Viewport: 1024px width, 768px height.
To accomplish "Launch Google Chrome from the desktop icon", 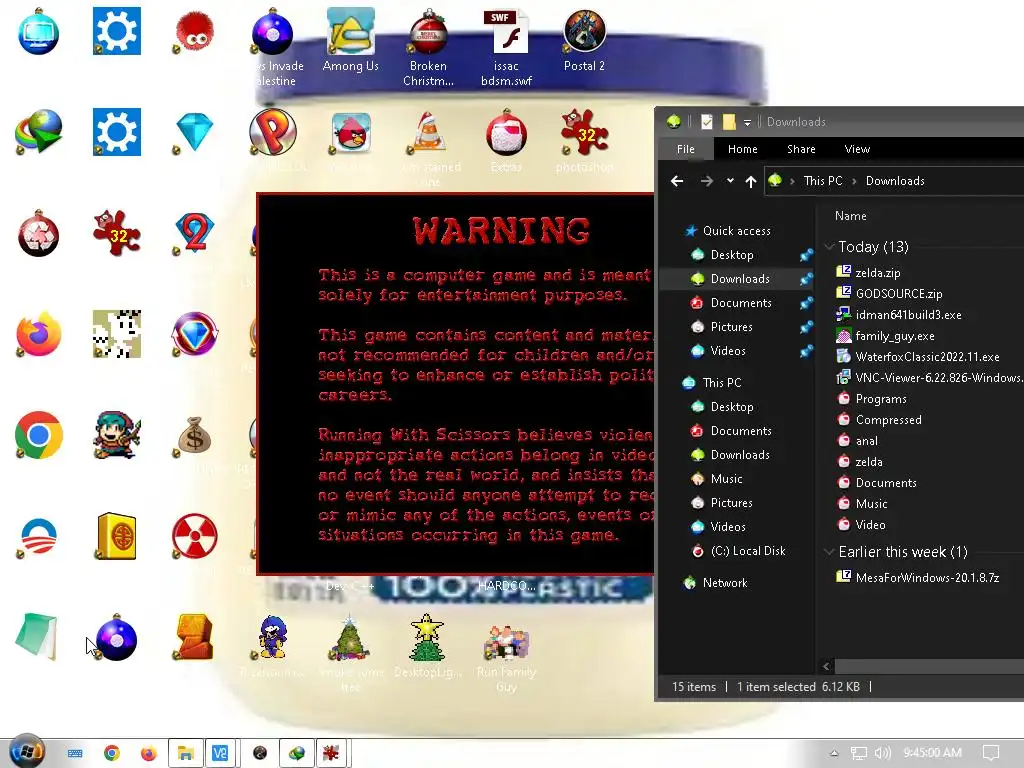I will [x=39, y=435].
